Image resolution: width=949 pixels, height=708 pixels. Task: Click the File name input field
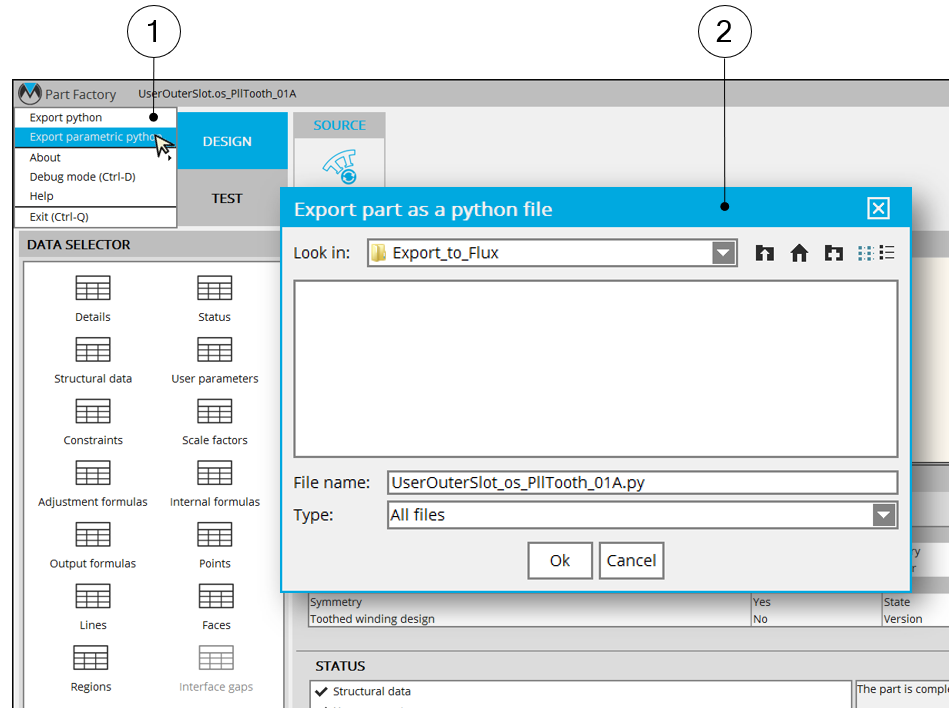pos(642,483)
